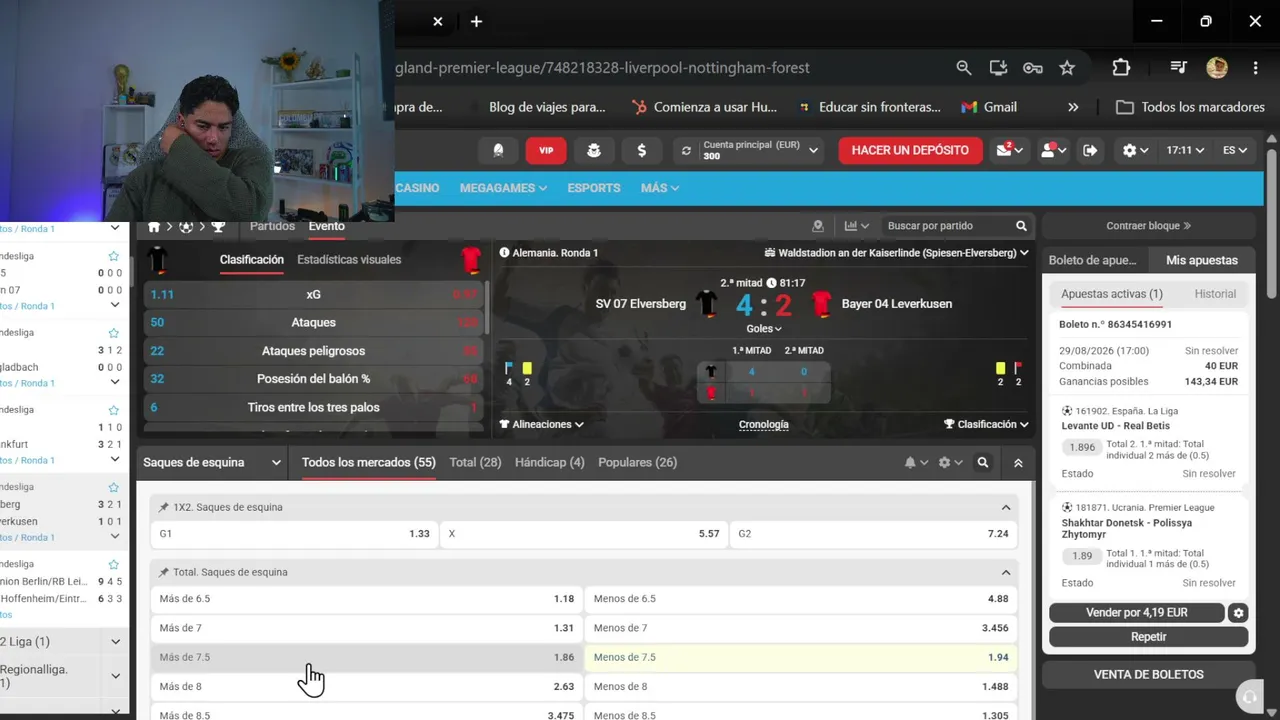Expand the Waldstadion venue dropdown
Screen dimensions: 1280x720
click(897, 253)
